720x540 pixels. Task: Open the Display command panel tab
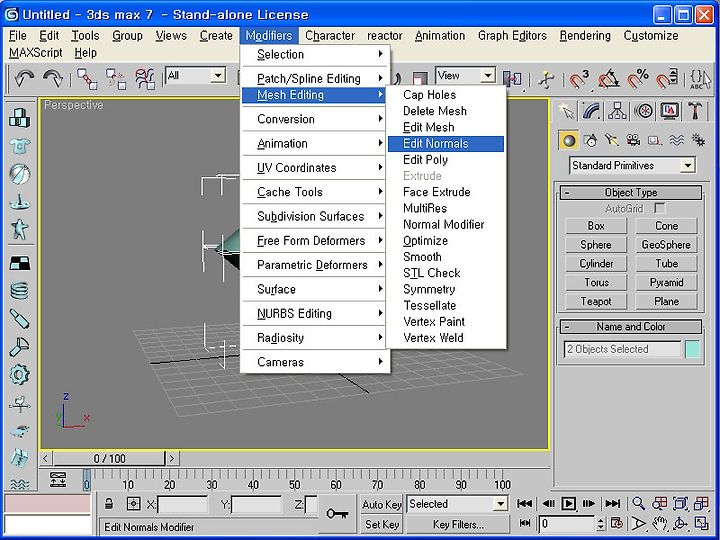coord(669,111)
